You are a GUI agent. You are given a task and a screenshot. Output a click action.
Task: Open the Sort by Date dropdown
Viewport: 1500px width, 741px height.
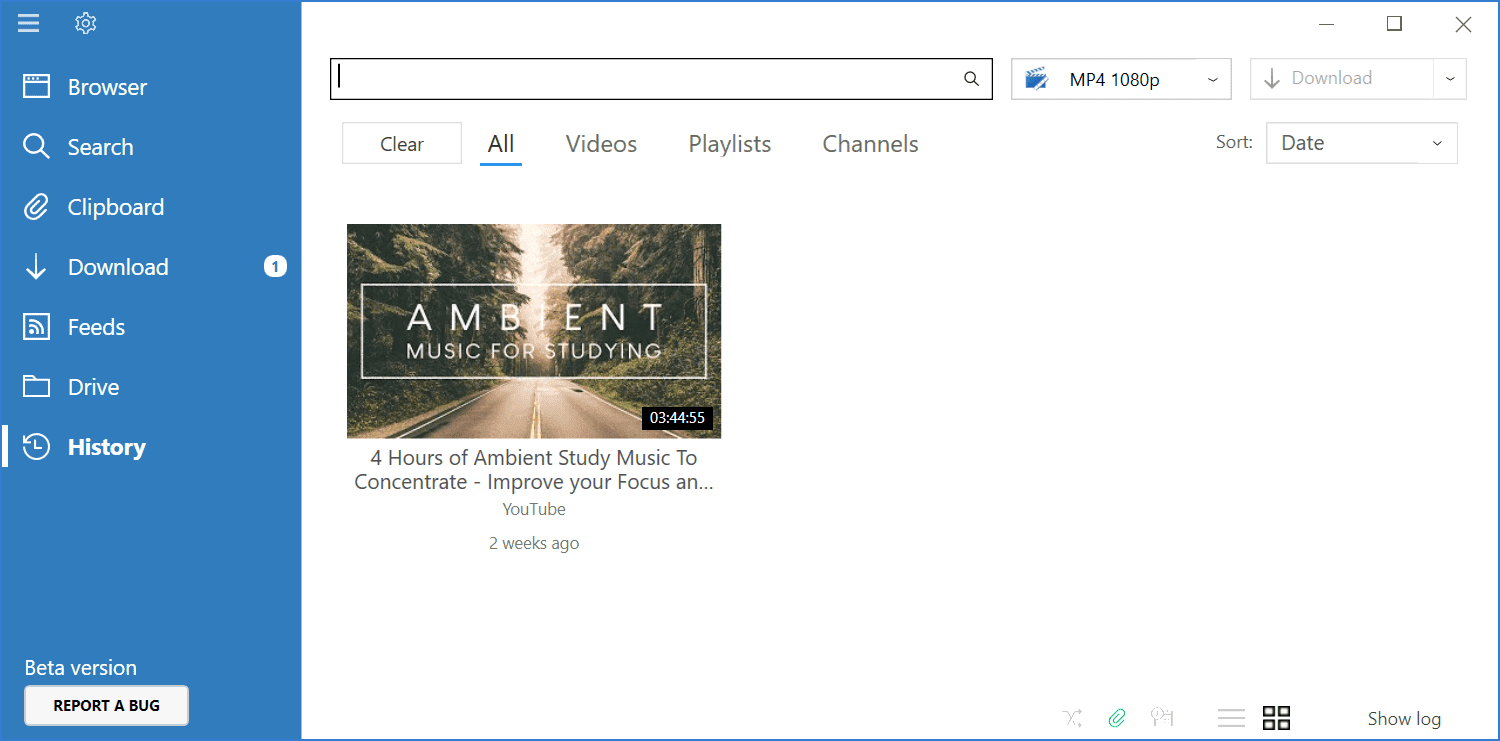pos(1362,143)
